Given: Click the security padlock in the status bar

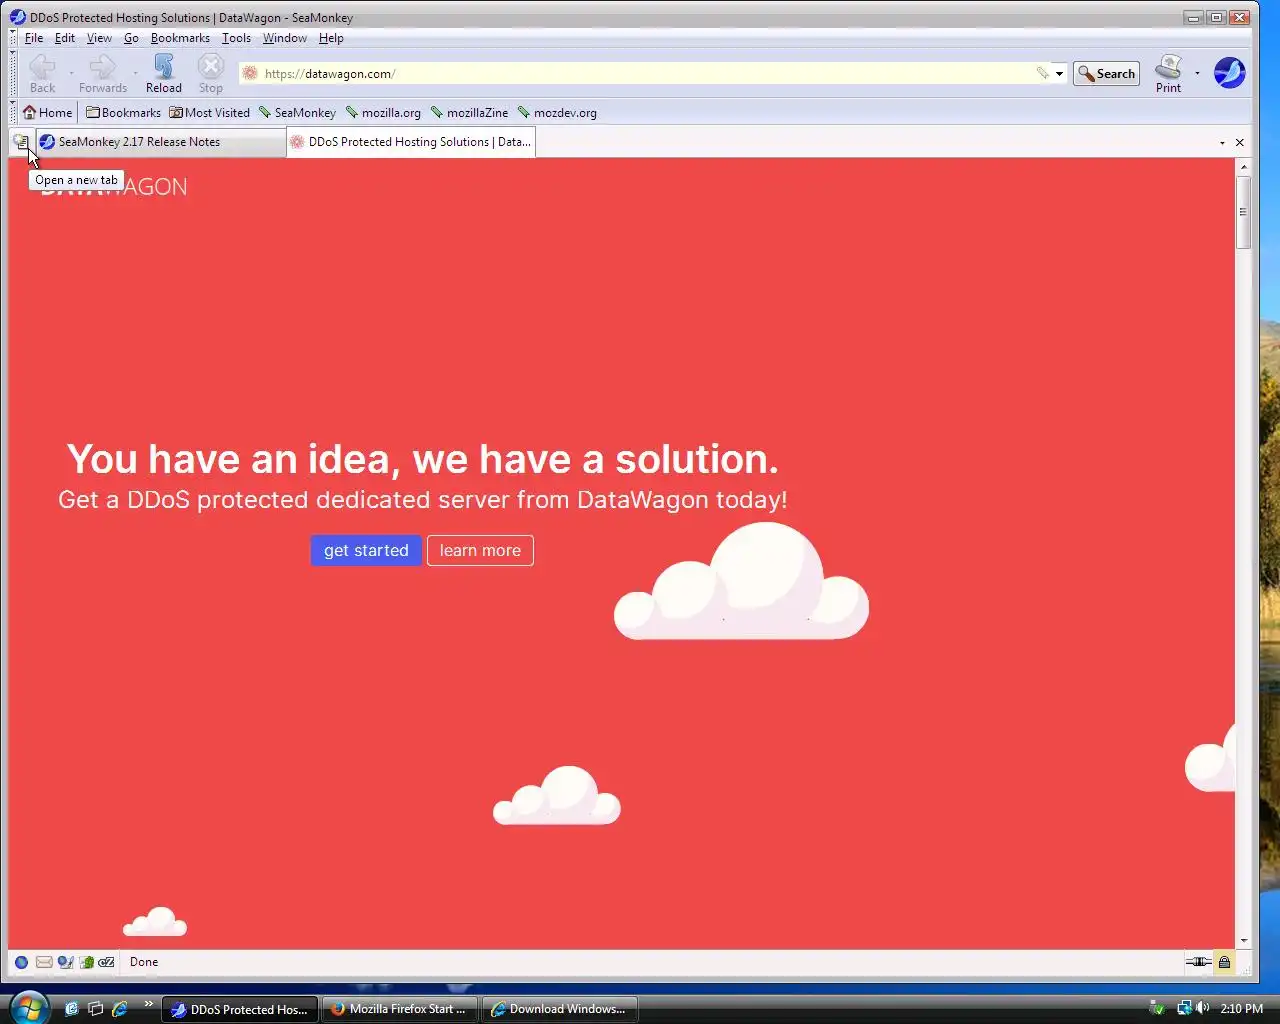Looking at the screenshot, I should point(1224,962).
